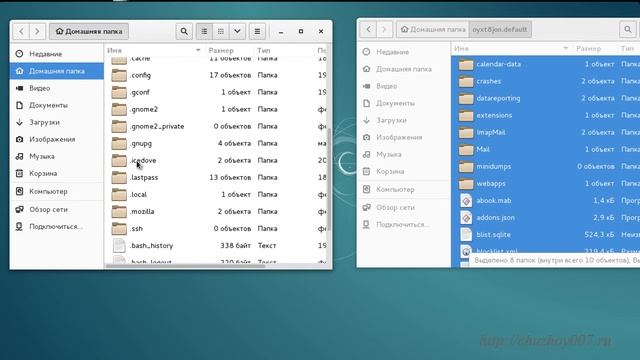Open Загрузки in right window sidebar
This screenshot has width=640, height=360.
(x=404, y=120)
